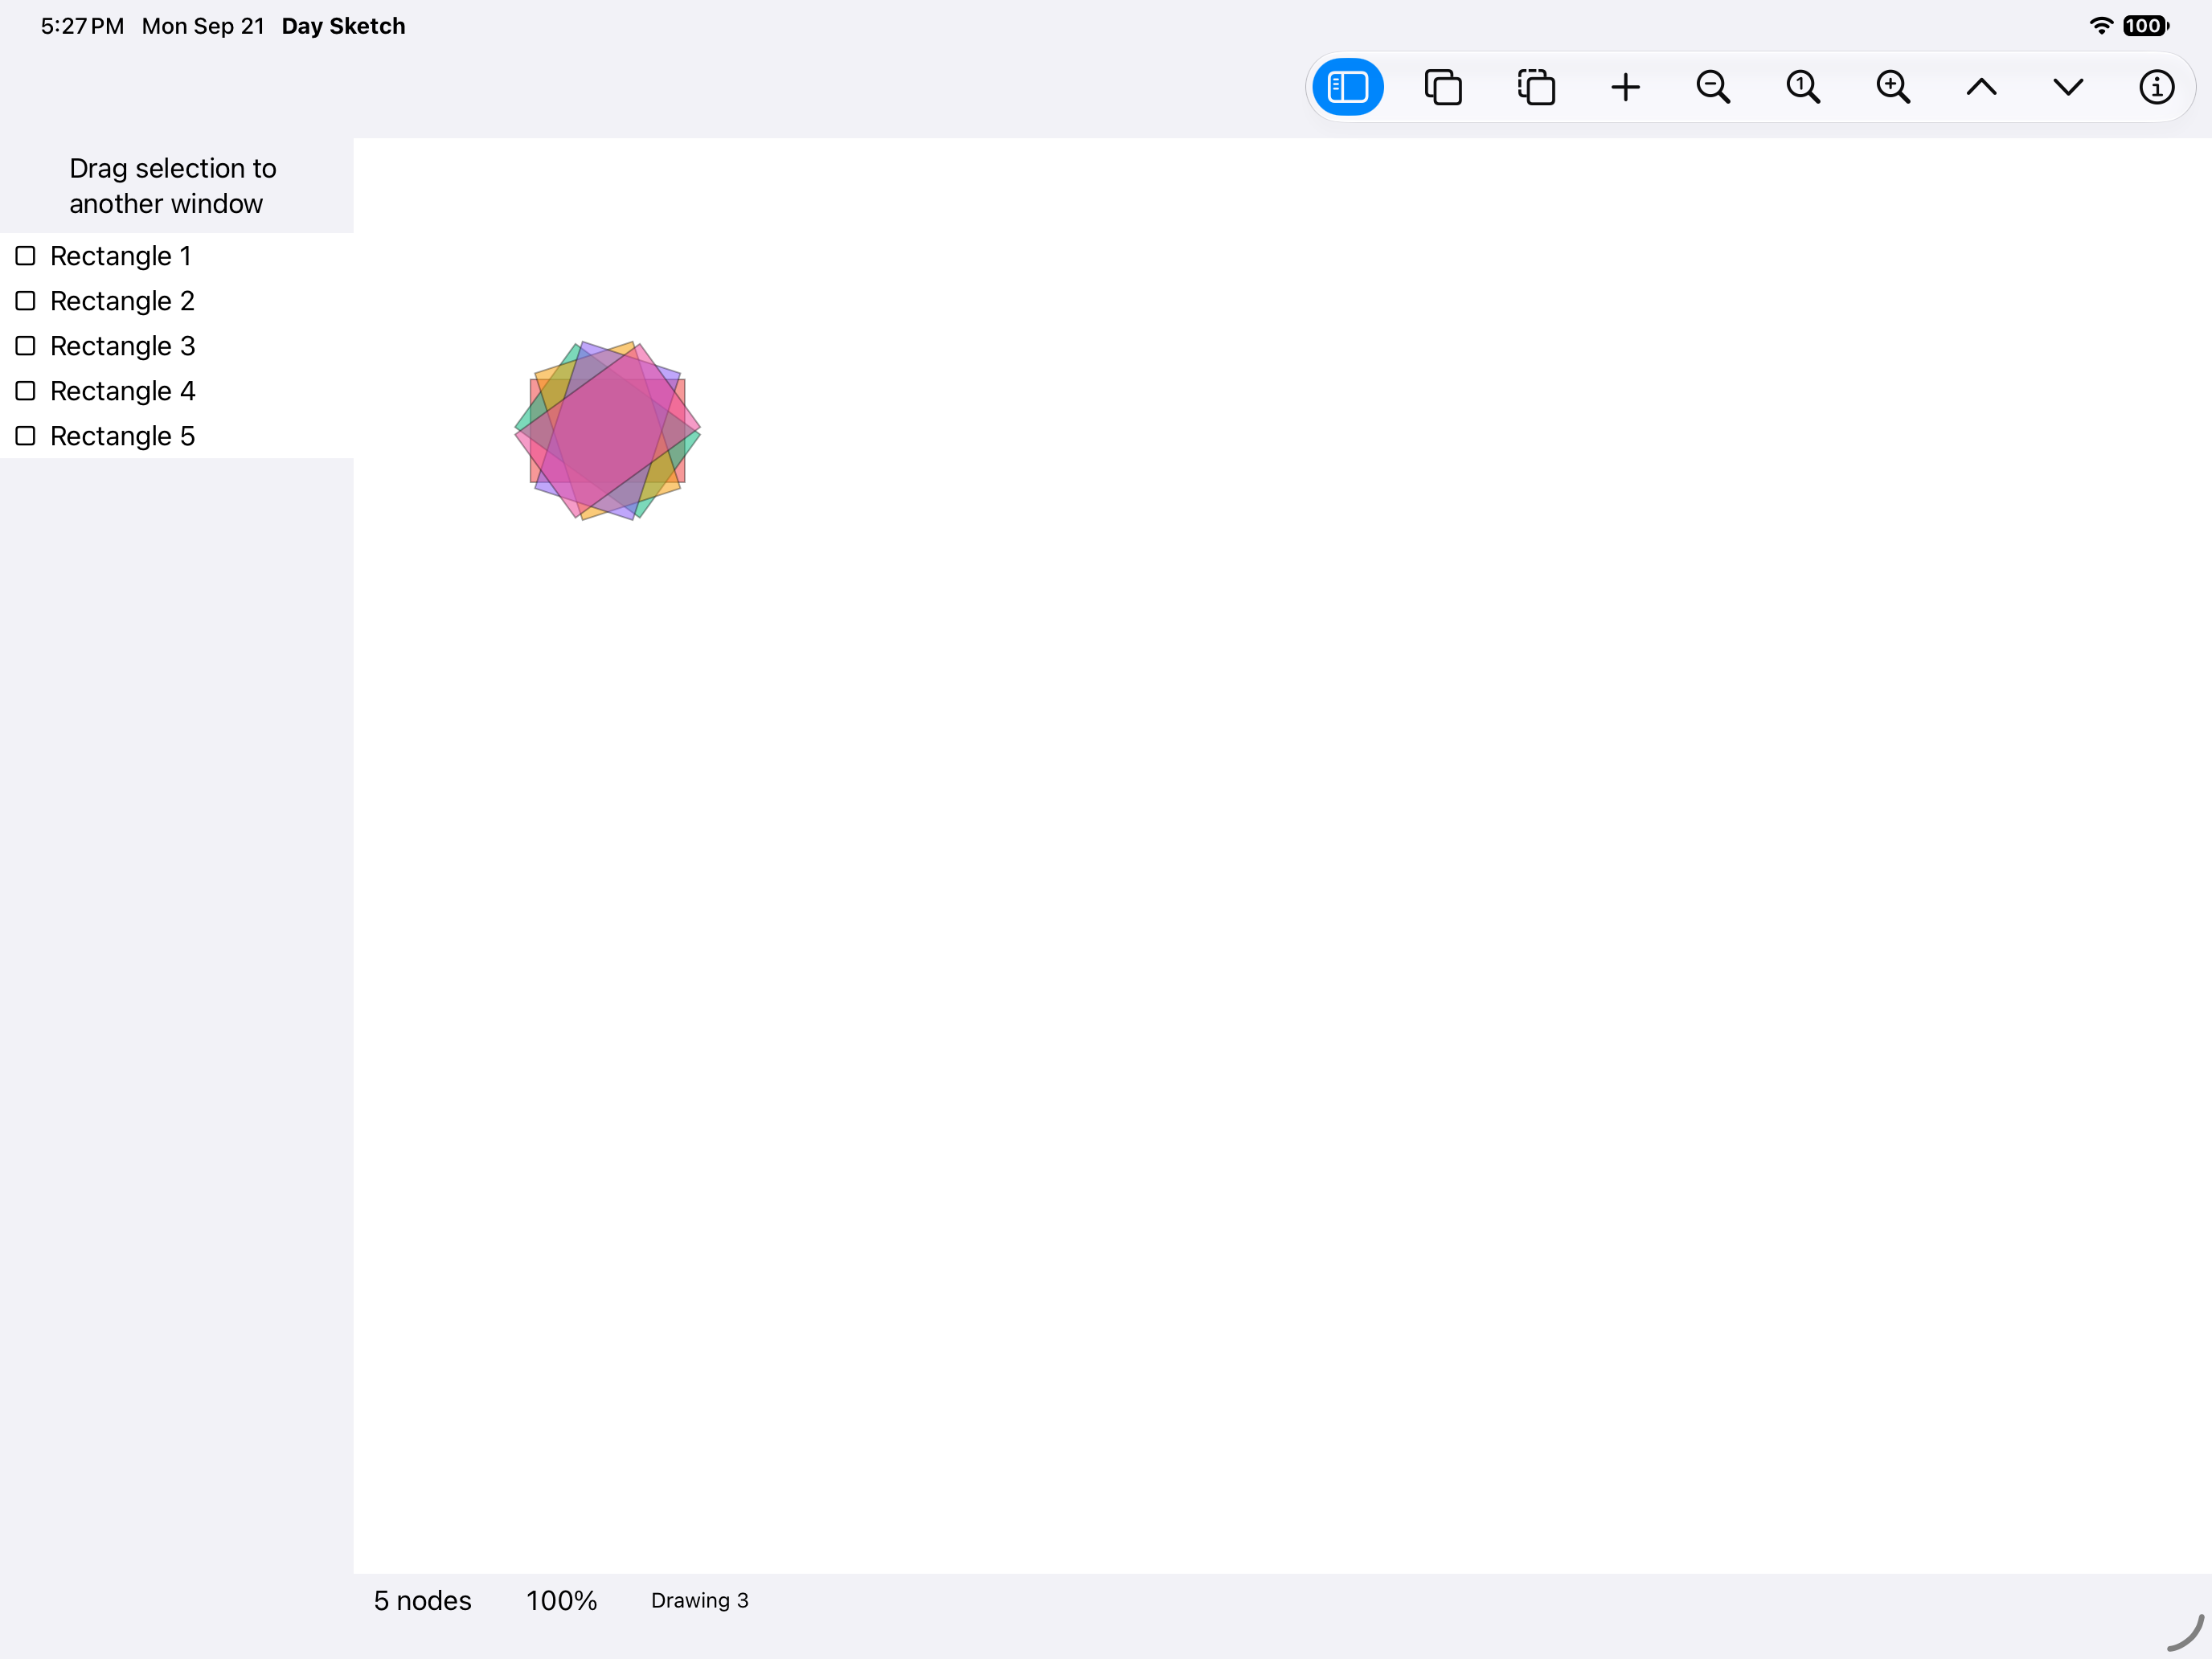This screenshot has width=2212, height=1659.
Task: Click the dashed copy selection icon
Action: (1536, 87)
